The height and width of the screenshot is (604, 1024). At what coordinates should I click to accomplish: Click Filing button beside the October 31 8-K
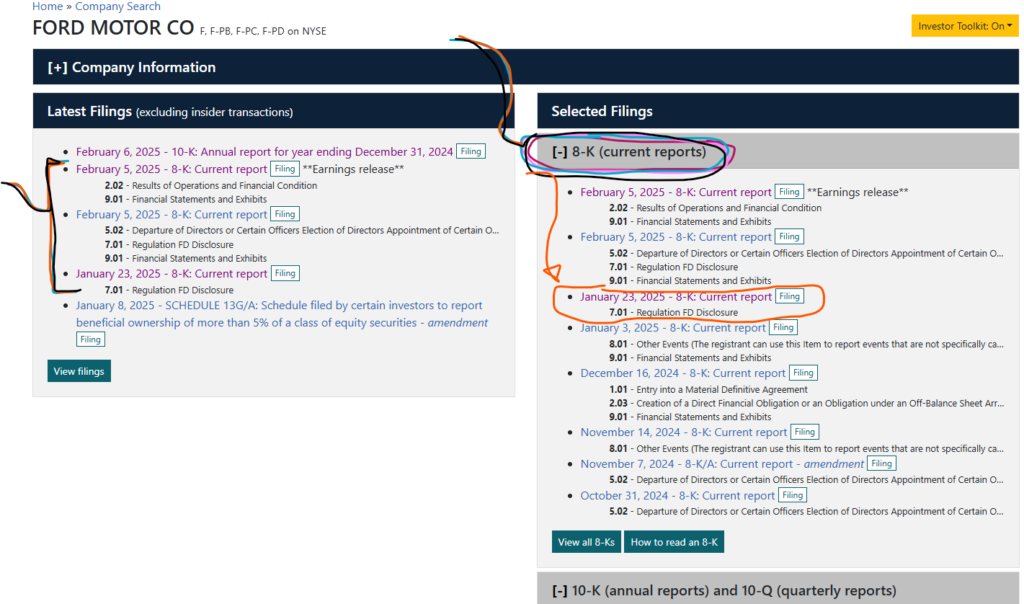coord(792,496)
